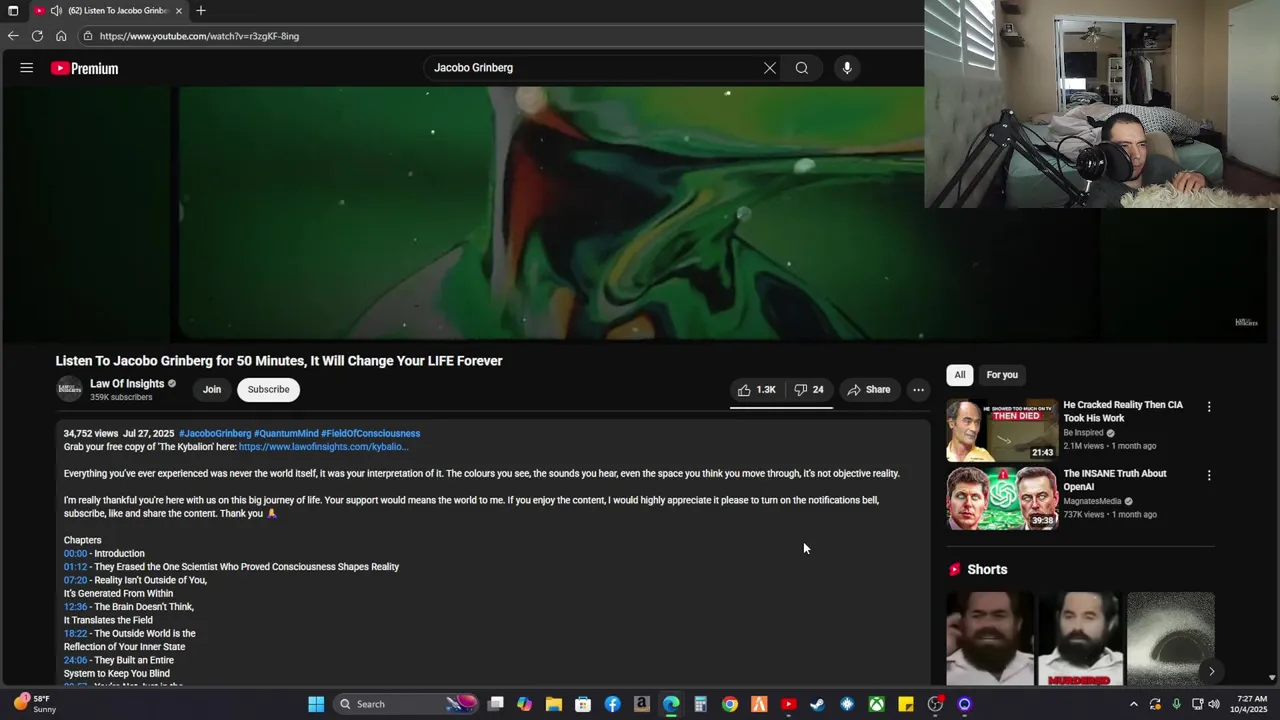Open the black hole Shorts thumbnail
Screen dimensions: 1280x720
(x=1171, y=639)
